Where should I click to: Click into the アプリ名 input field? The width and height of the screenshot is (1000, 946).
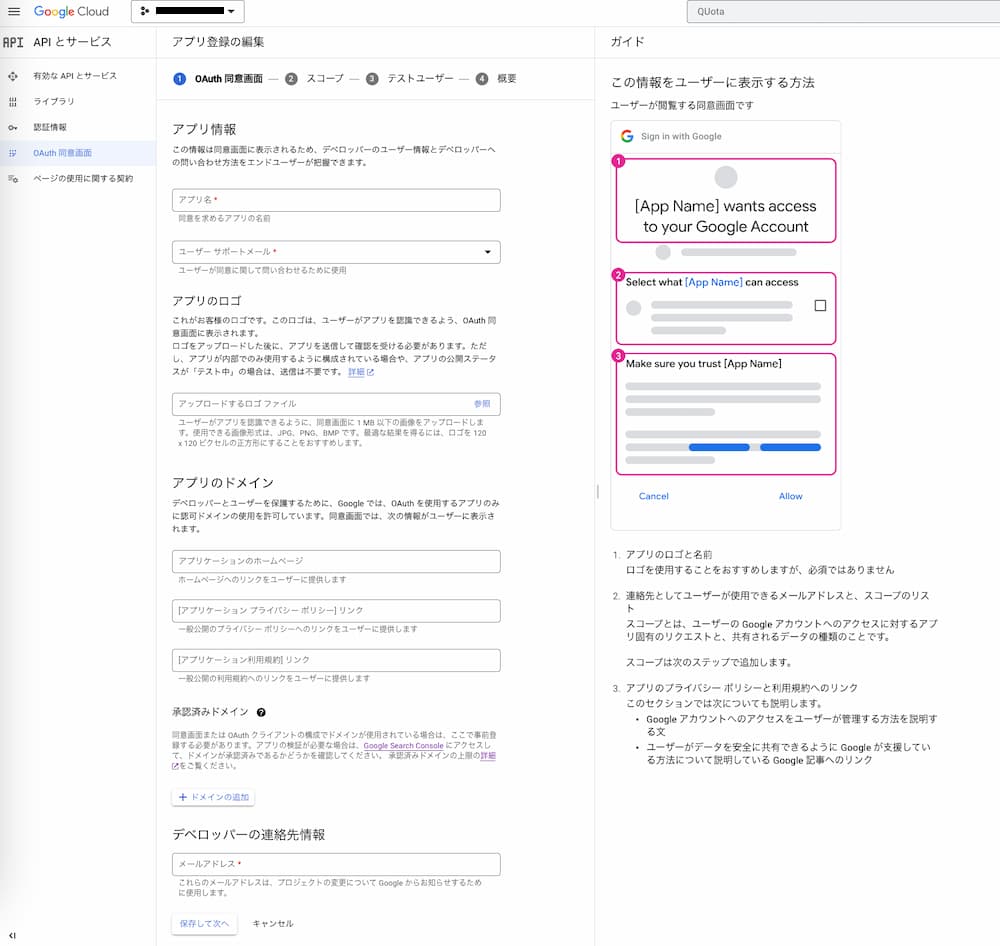(336, 200)
